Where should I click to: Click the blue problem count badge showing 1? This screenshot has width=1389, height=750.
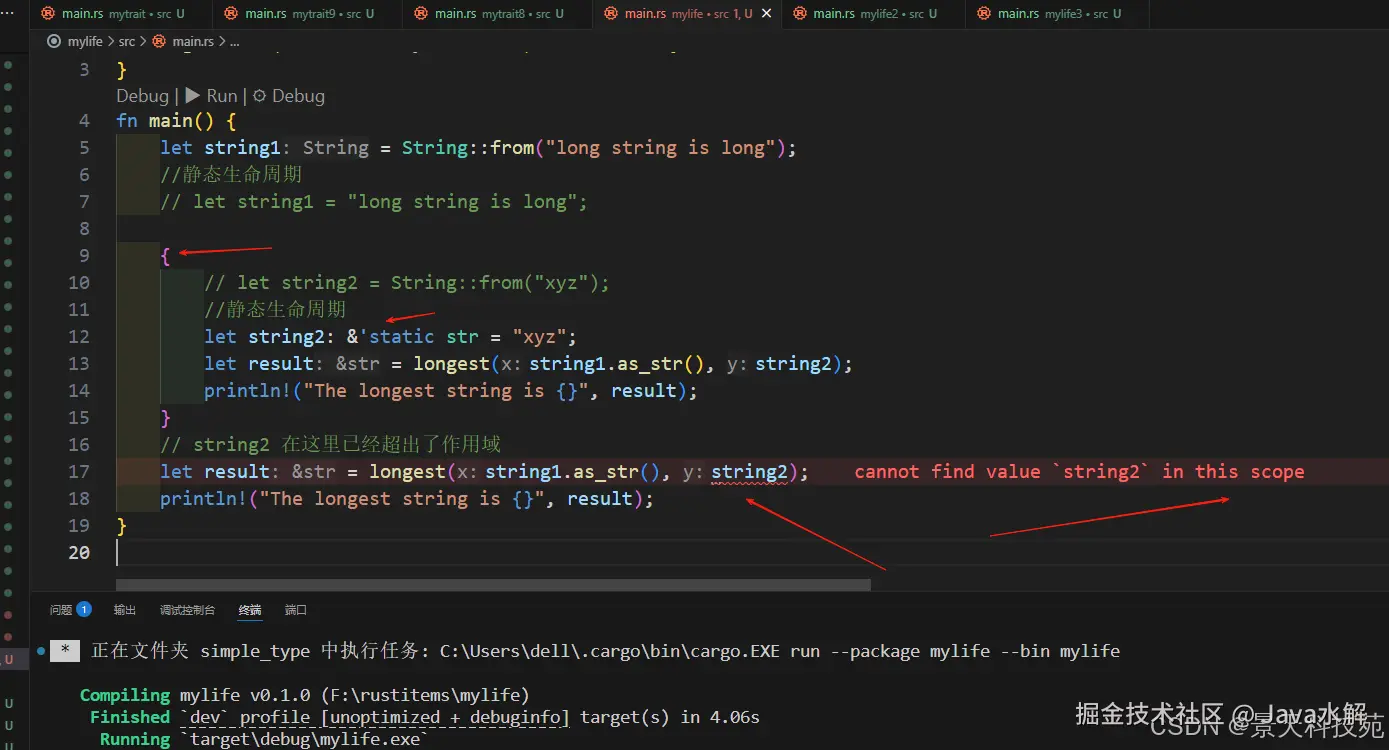coord(84,609)
